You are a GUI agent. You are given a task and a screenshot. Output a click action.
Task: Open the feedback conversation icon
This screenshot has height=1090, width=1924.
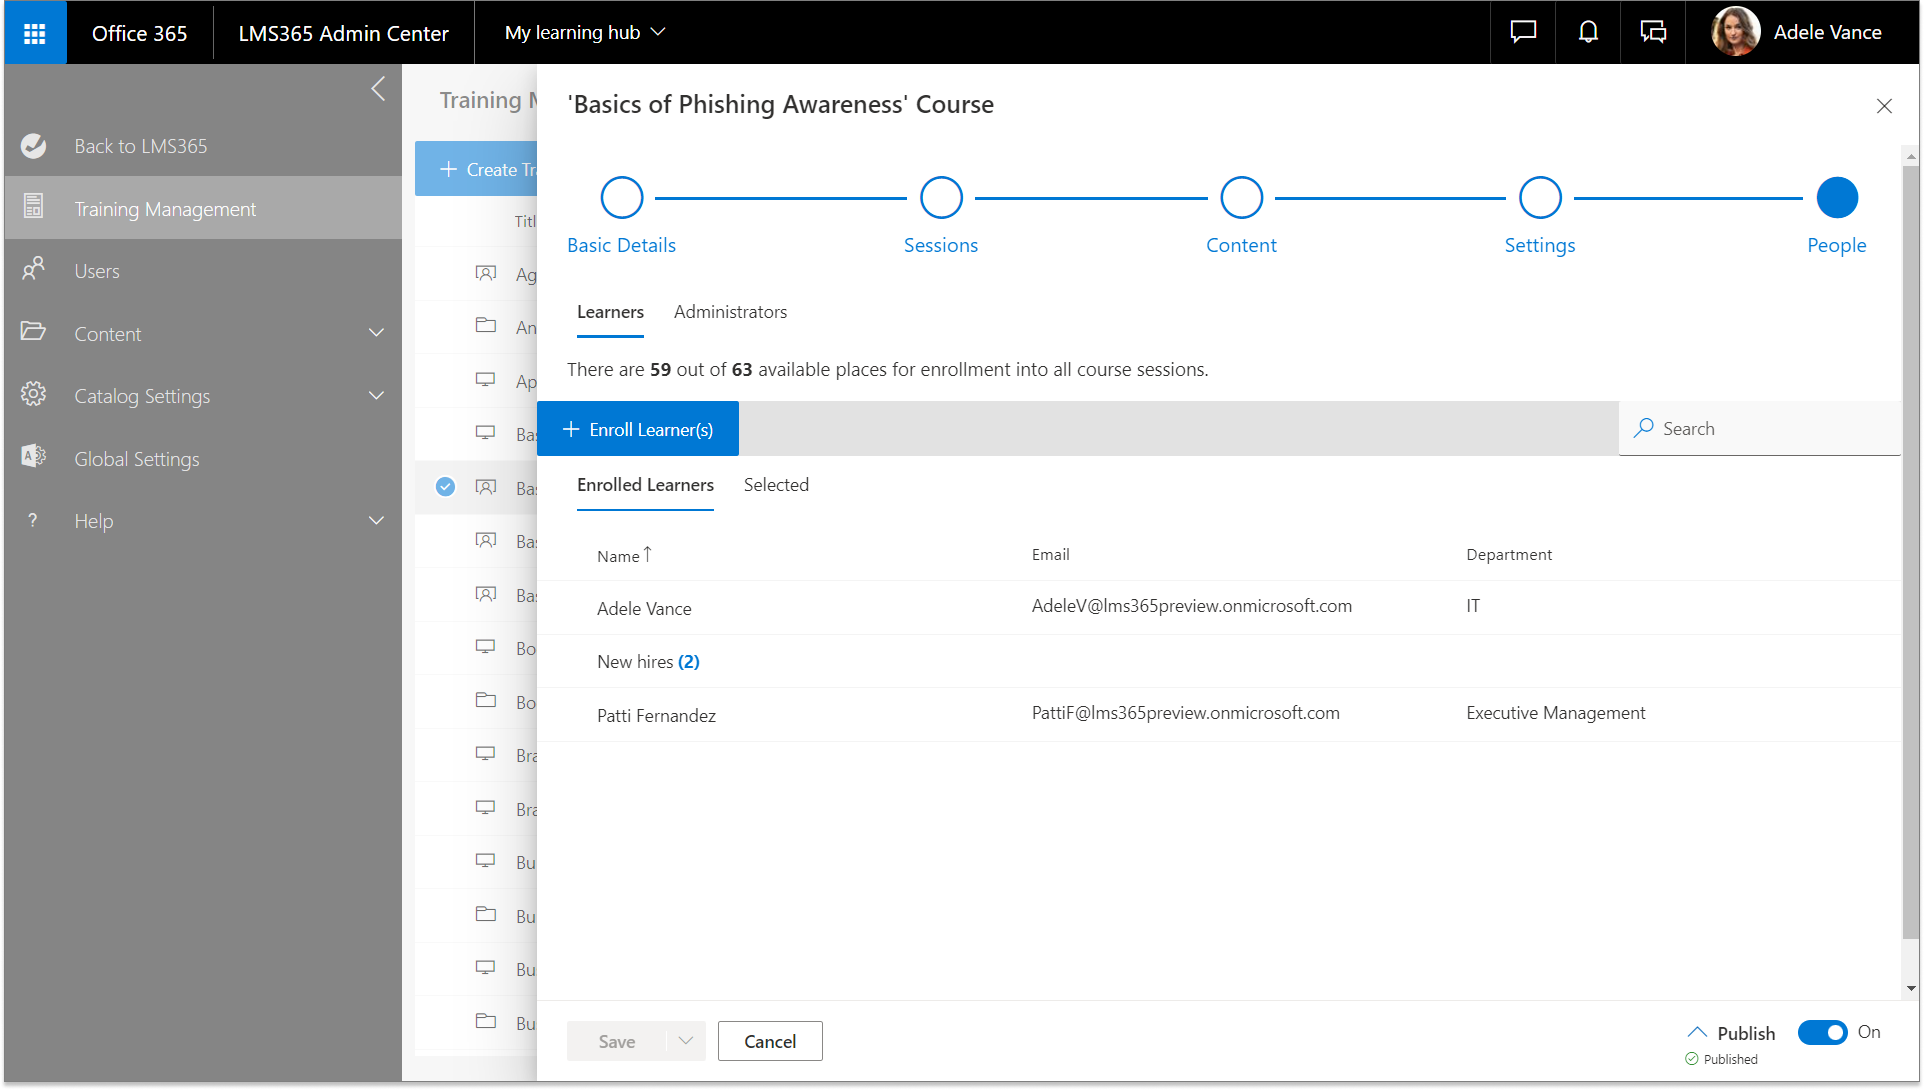tap(1653, 32)
